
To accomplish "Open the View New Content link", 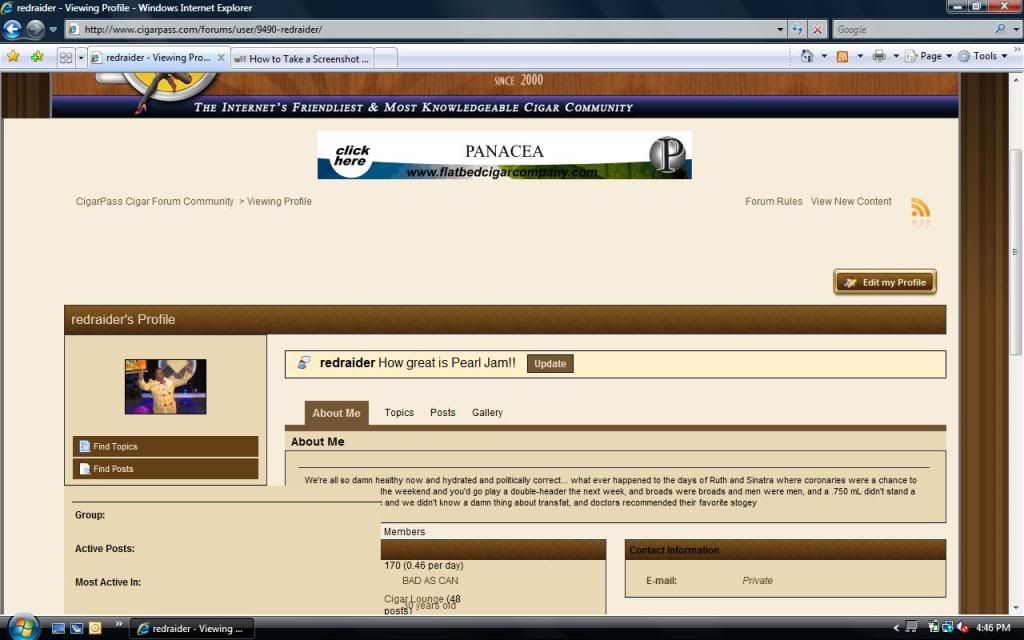I will pos(851,201).
